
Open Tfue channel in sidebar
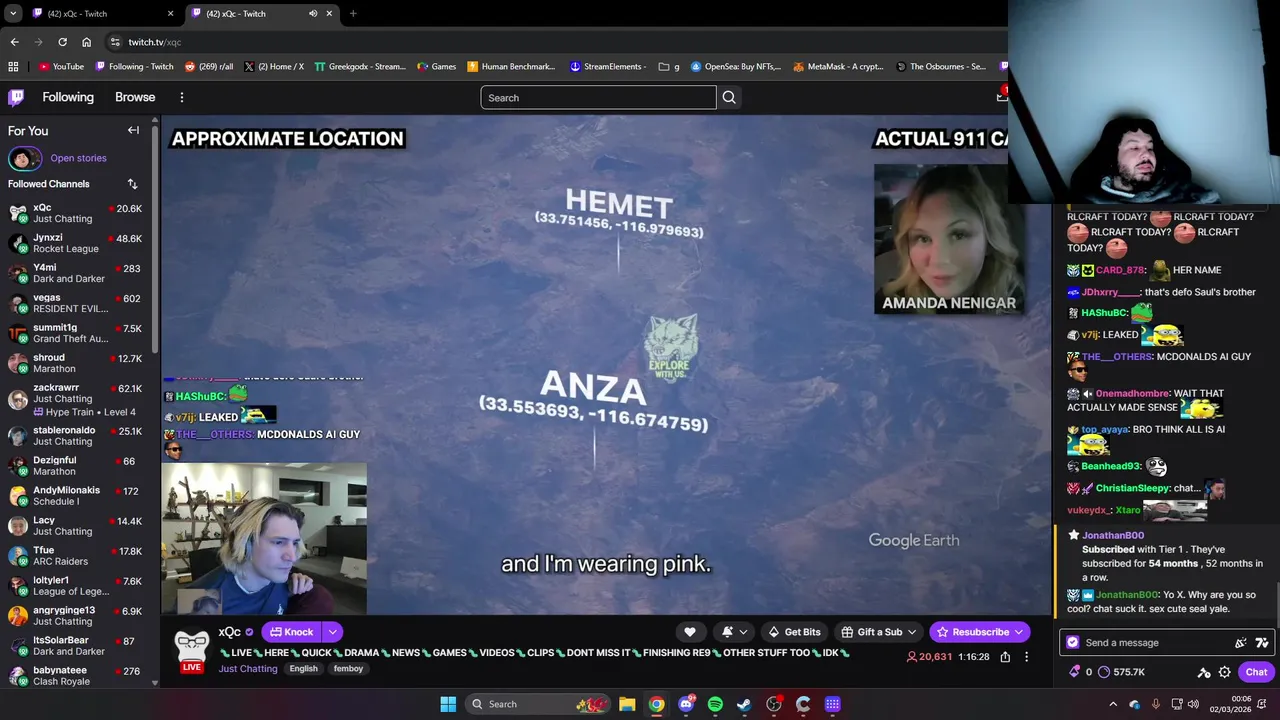point(76,556)
